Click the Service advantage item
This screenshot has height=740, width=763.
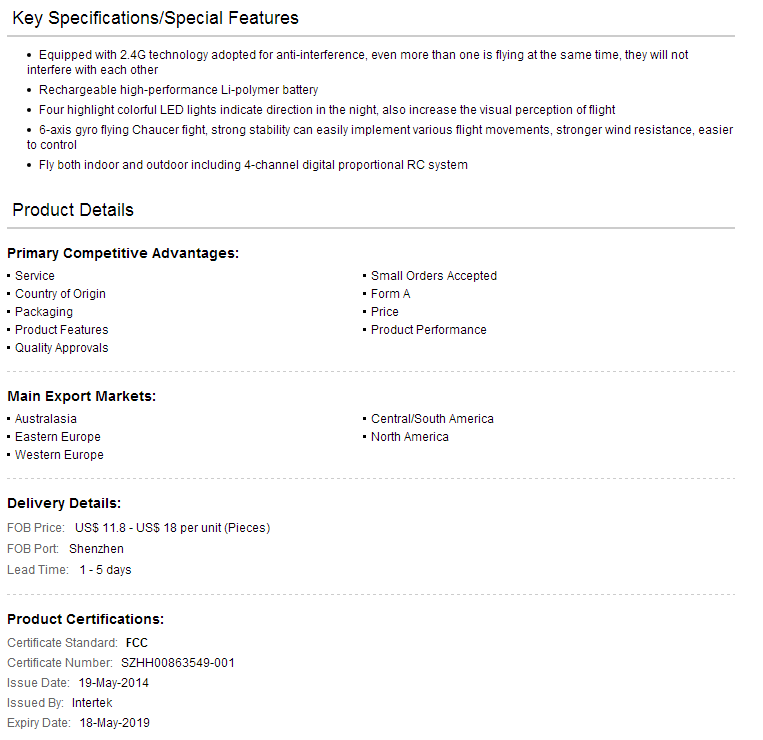pyautogui.click(x=35, y=275)
